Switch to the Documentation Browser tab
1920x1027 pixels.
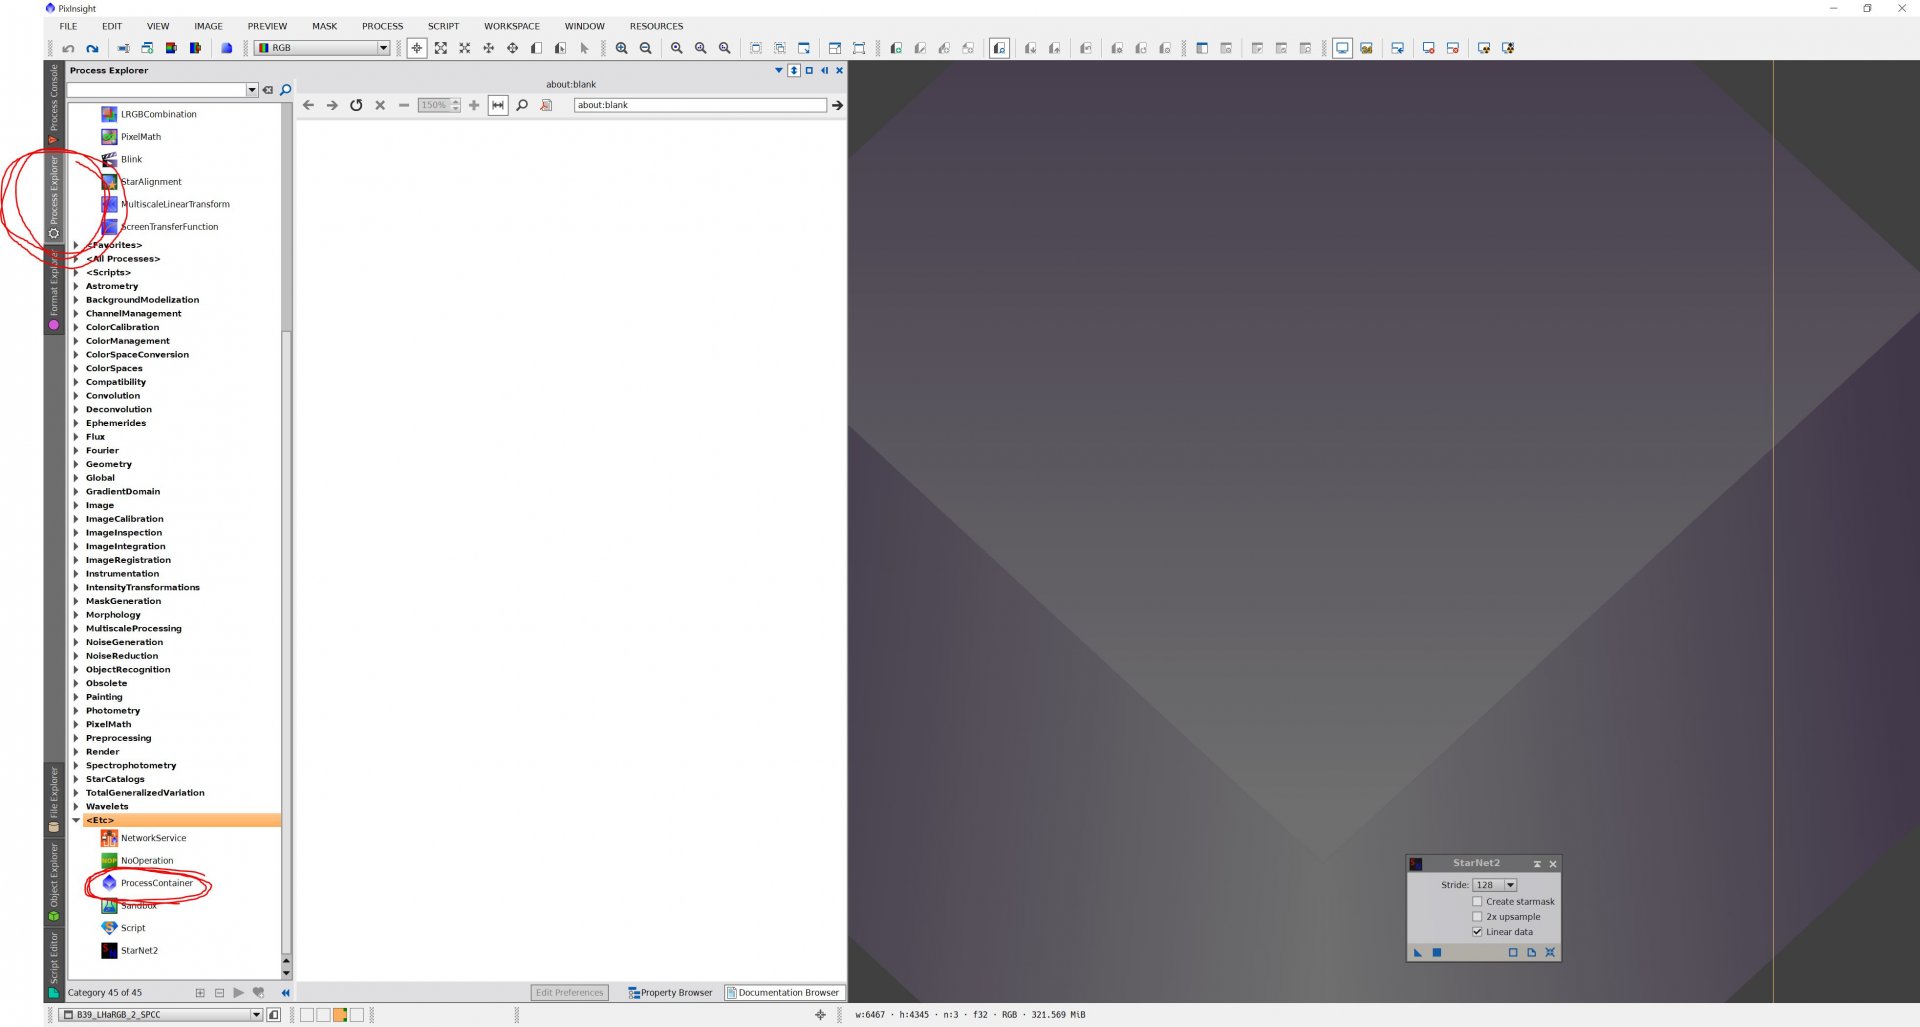pos(783,993)
